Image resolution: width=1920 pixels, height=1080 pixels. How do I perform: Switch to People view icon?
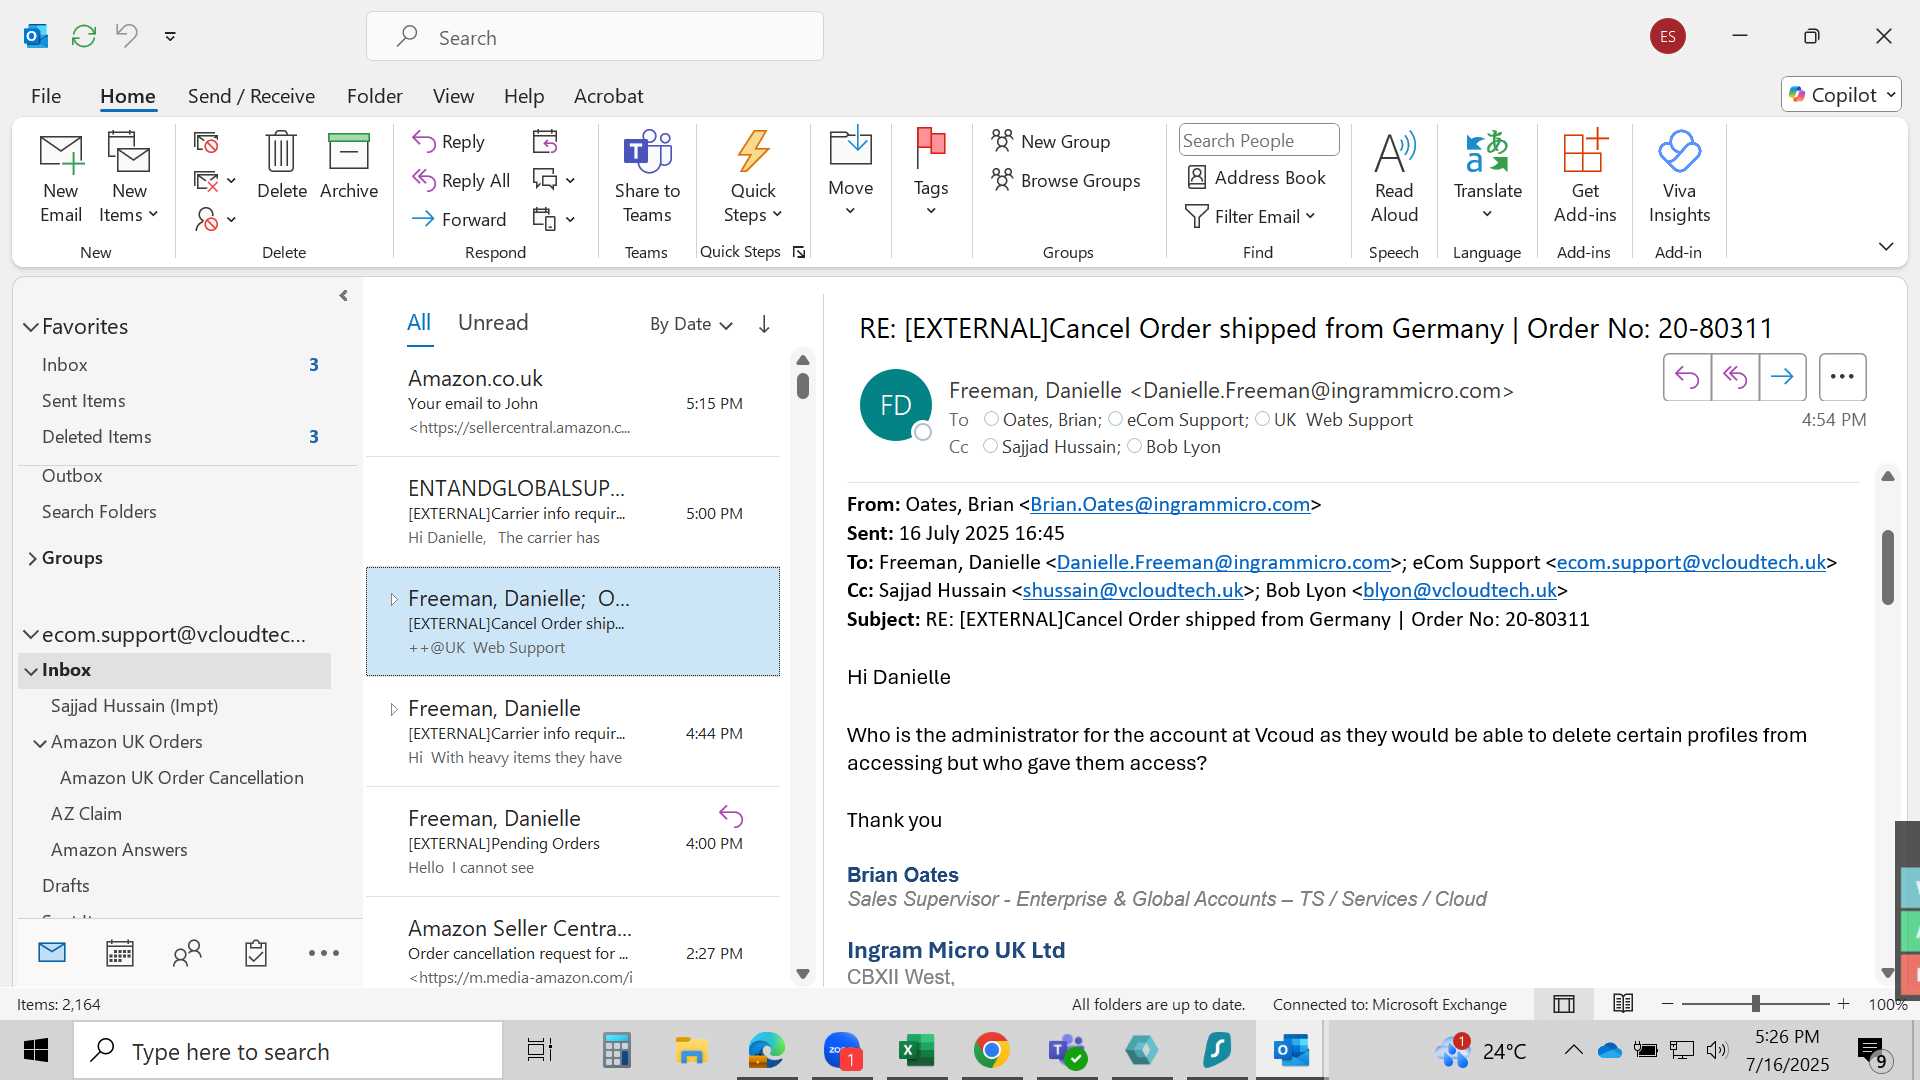coord(187,953)
